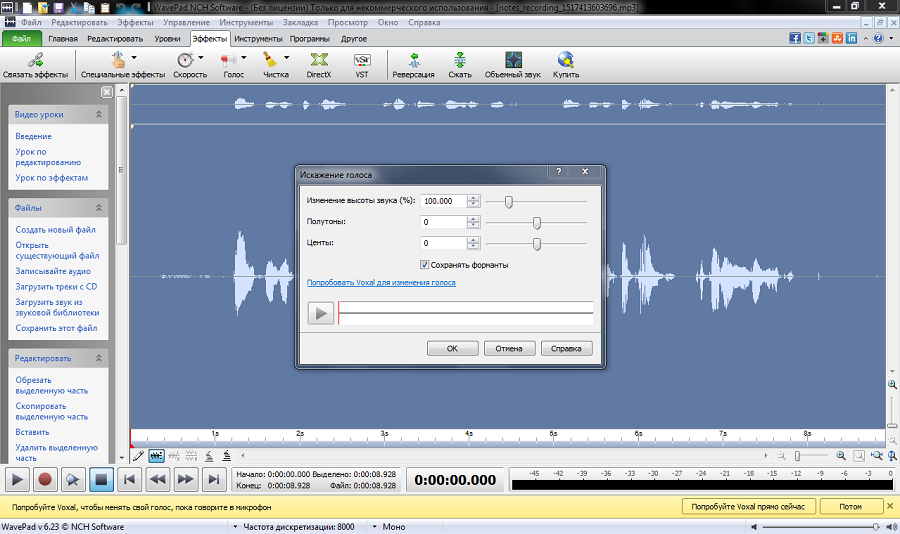
Task: Click the Голос megaphone icon
Action: pos(228,60)
